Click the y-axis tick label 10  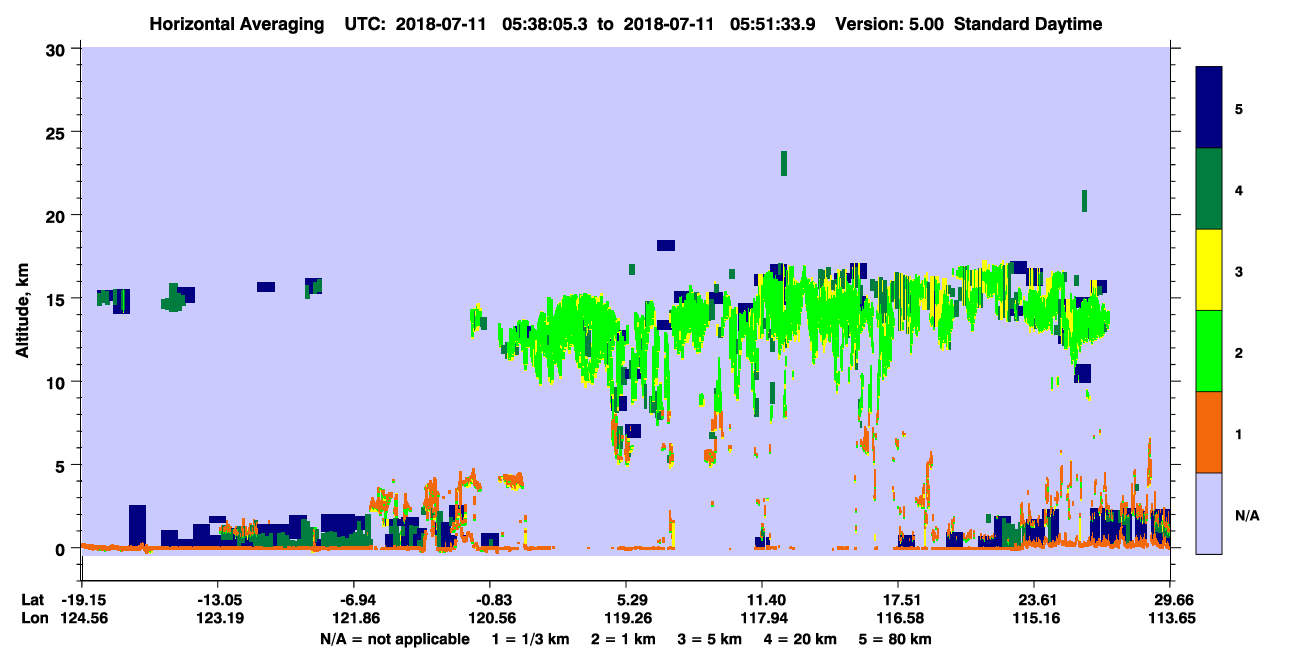pyautogui.click(x=58, y=382)
